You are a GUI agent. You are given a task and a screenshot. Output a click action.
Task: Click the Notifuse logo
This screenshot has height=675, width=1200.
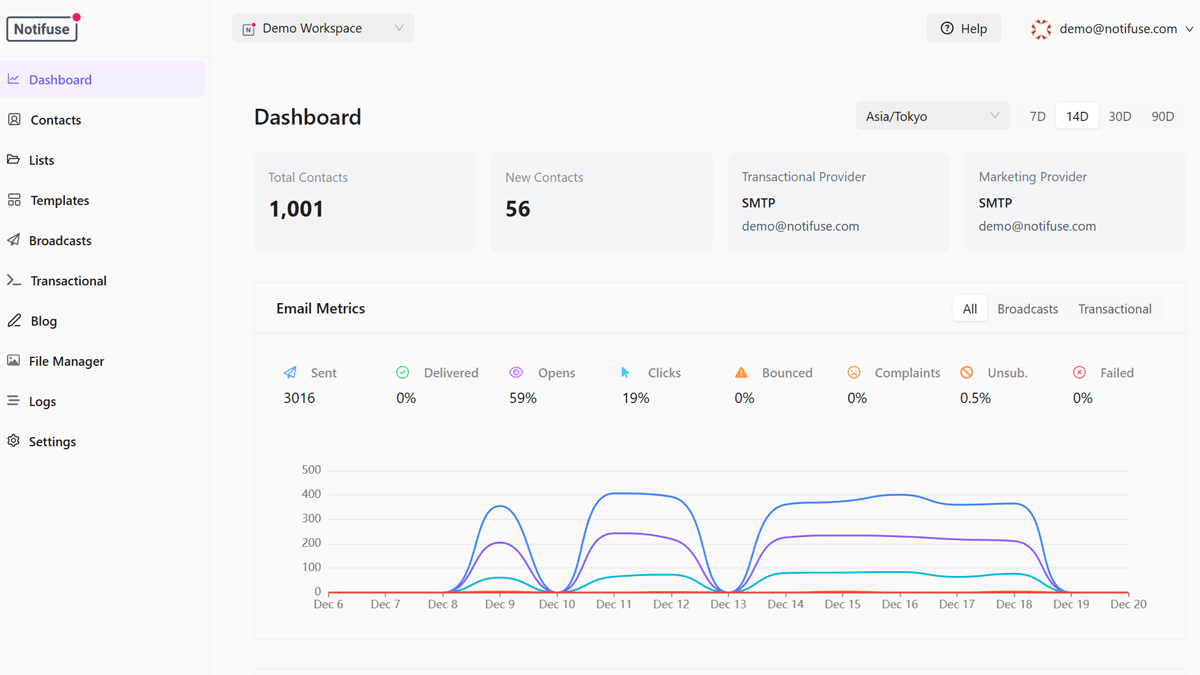(x=42, y=29)
